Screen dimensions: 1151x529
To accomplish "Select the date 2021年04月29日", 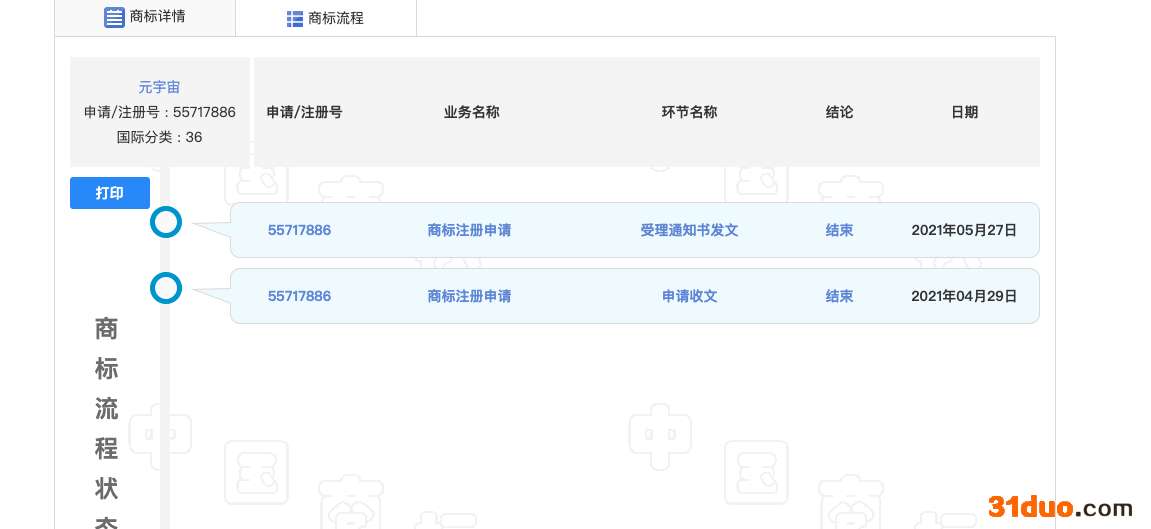I will click(x=963, y=296).
